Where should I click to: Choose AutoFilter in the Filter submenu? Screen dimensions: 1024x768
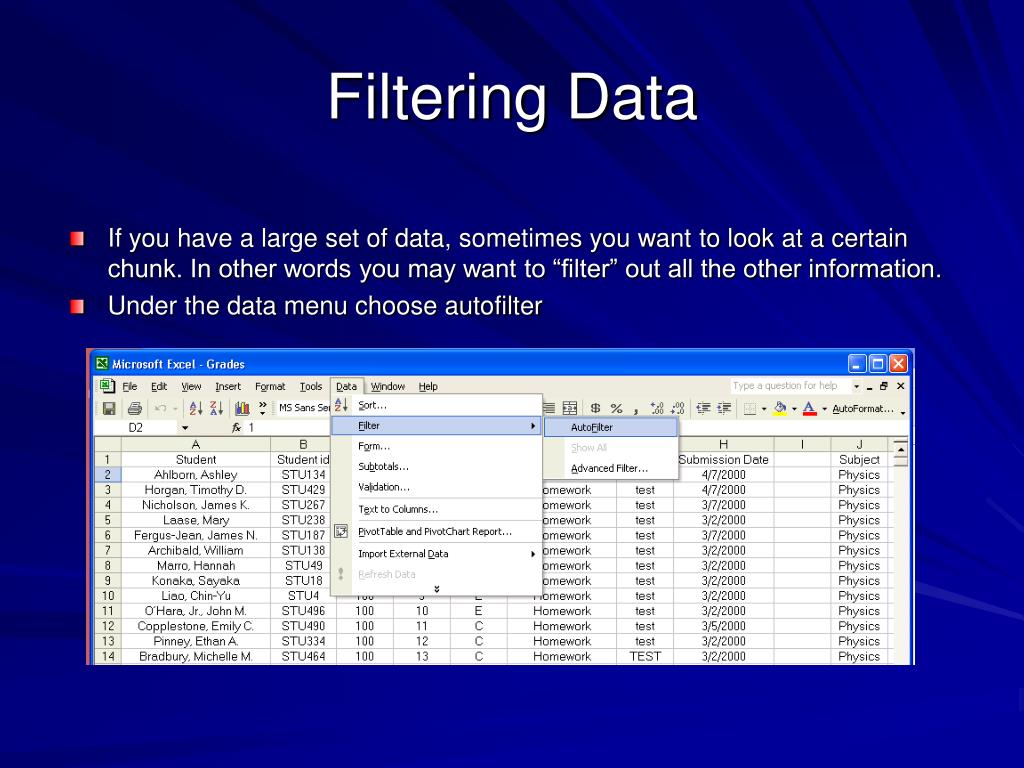(x=611, y=427)
